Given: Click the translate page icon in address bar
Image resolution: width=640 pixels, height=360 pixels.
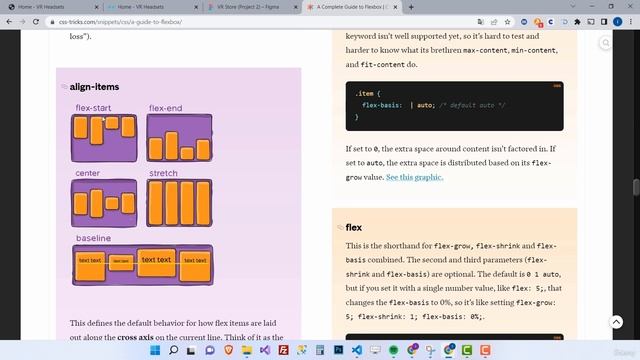Looking at the screenshot, I should [480, 22].
